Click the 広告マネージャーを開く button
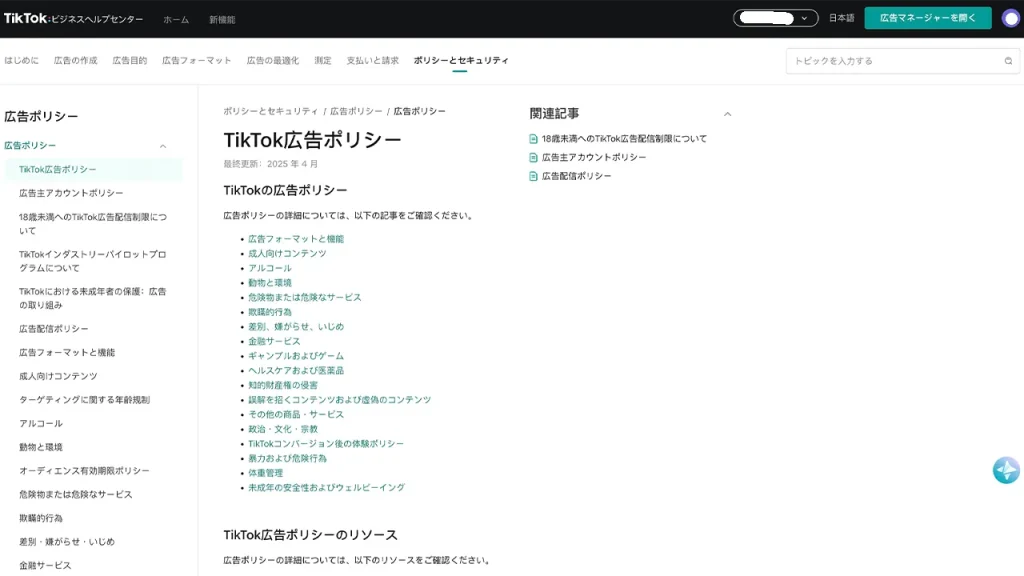The image size is (1024, 576). [927, 18]
